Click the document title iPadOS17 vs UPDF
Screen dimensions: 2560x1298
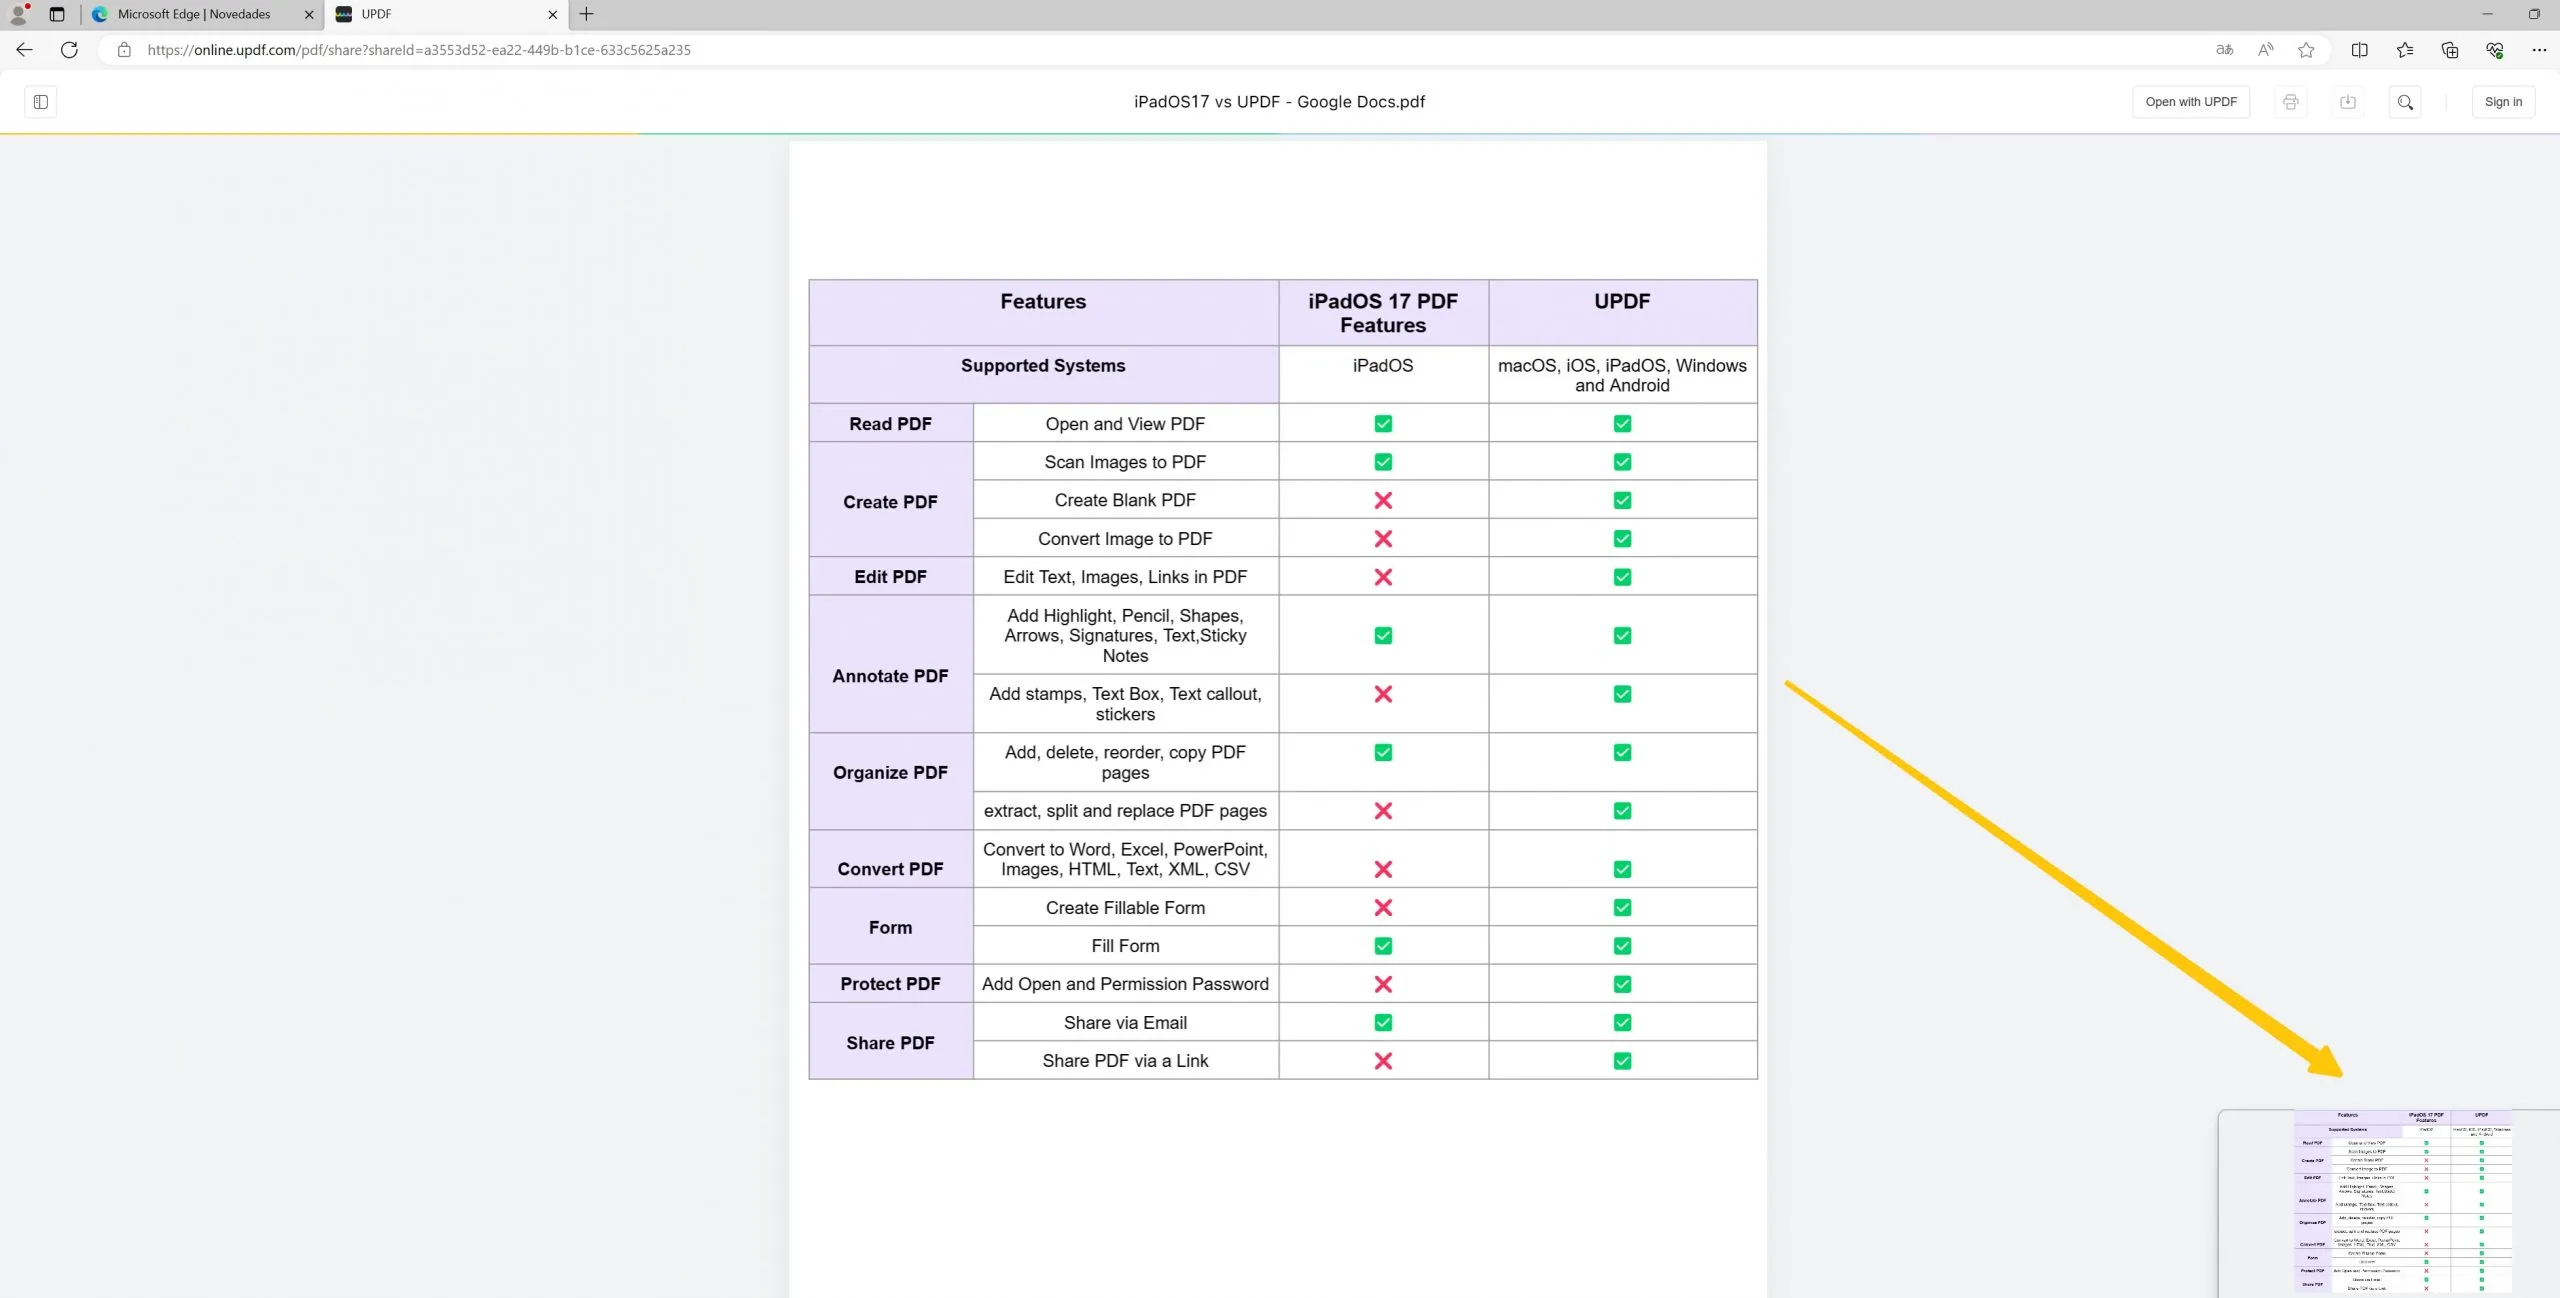tap(1279, 102)
